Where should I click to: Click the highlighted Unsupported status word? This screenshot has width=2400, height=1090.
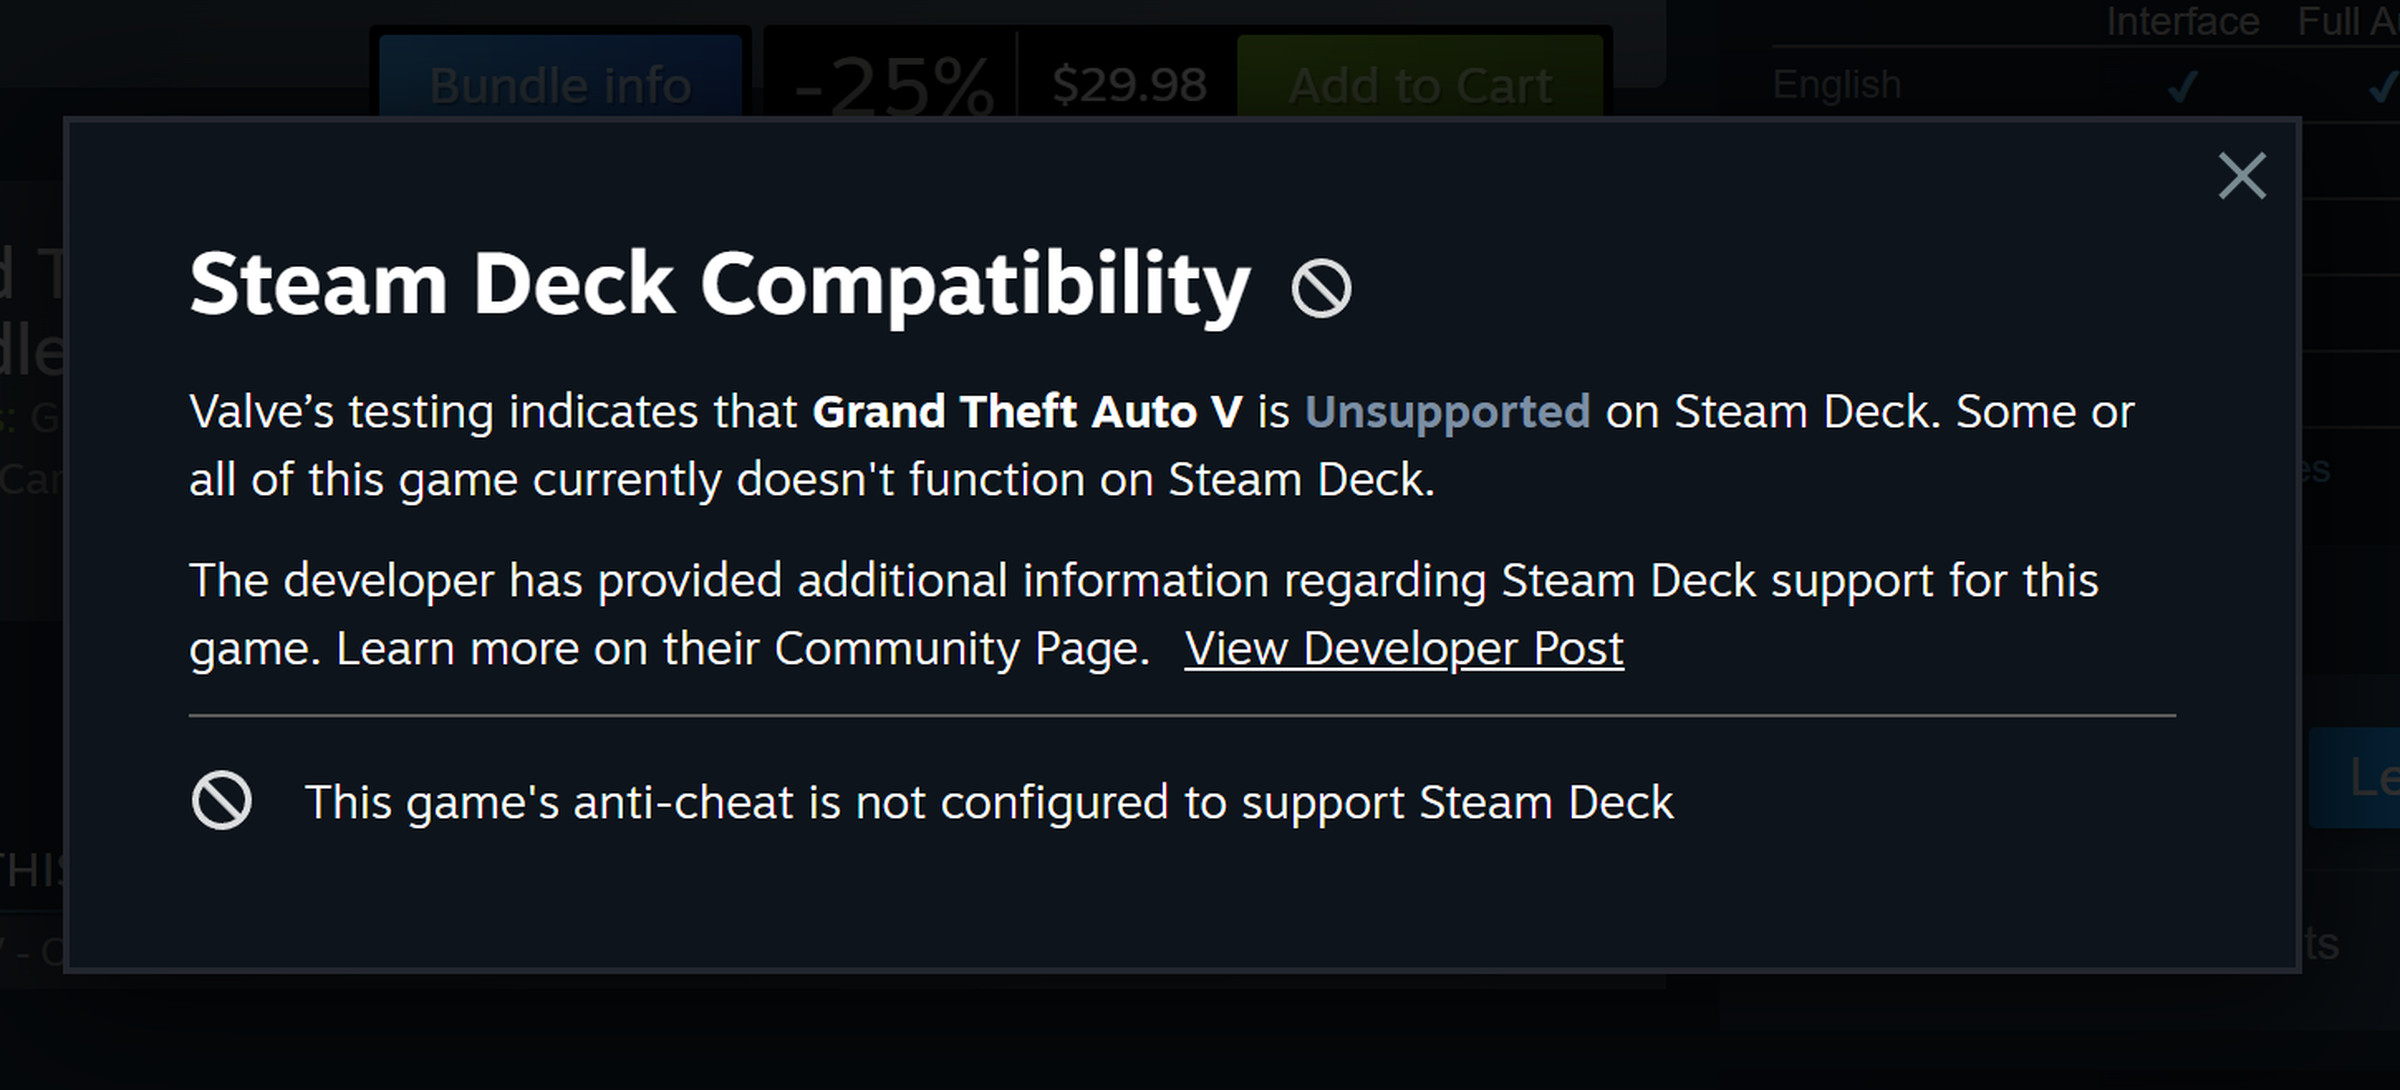pos(1447,412)
